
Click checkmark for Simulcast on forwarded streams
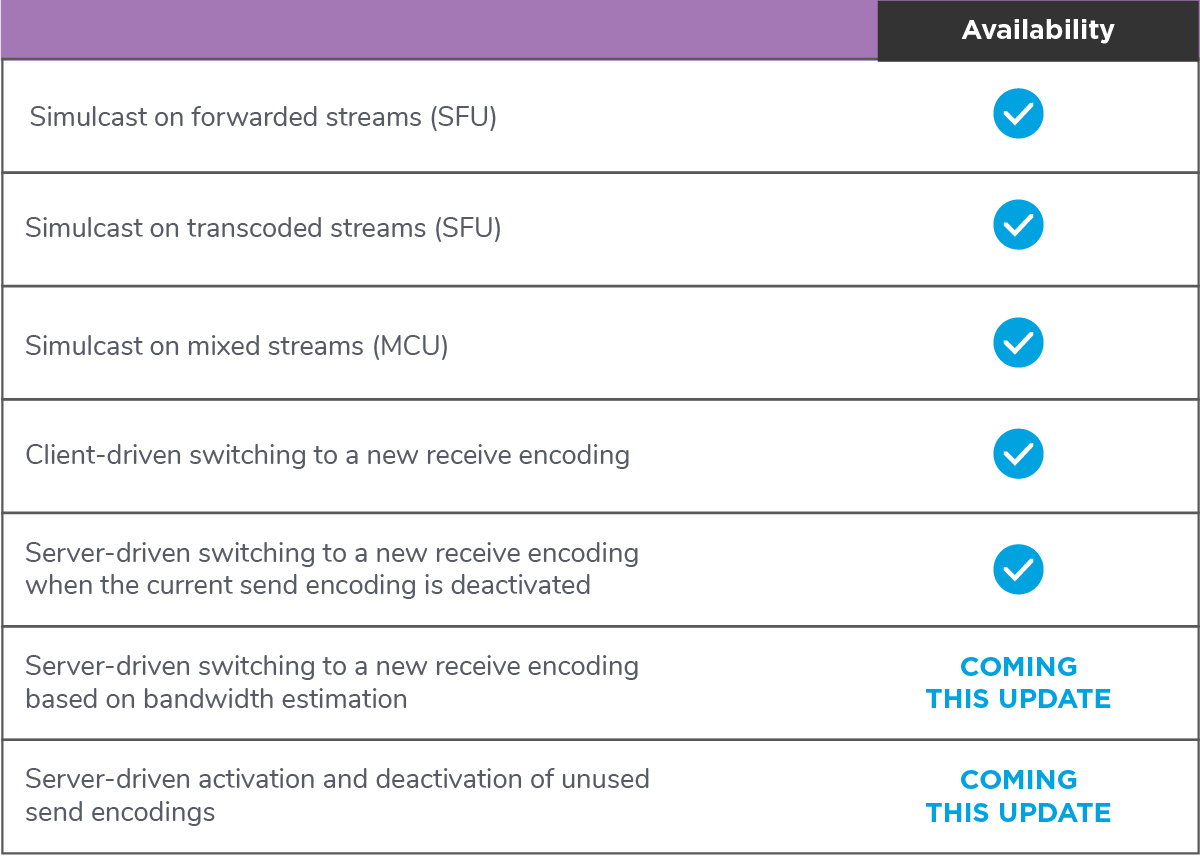[1018, 114]
